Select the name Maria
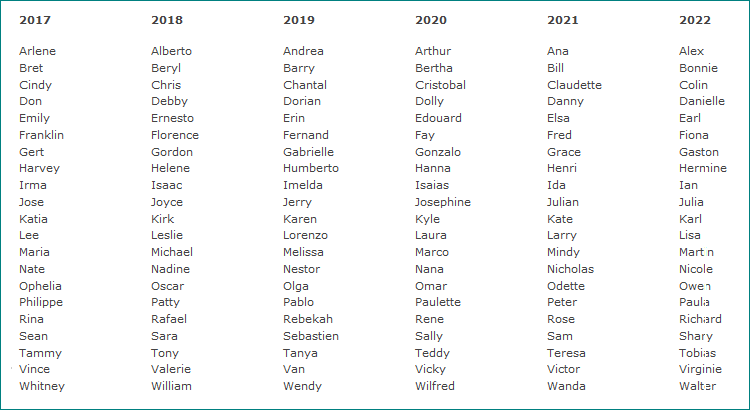 tap(35, 252)
